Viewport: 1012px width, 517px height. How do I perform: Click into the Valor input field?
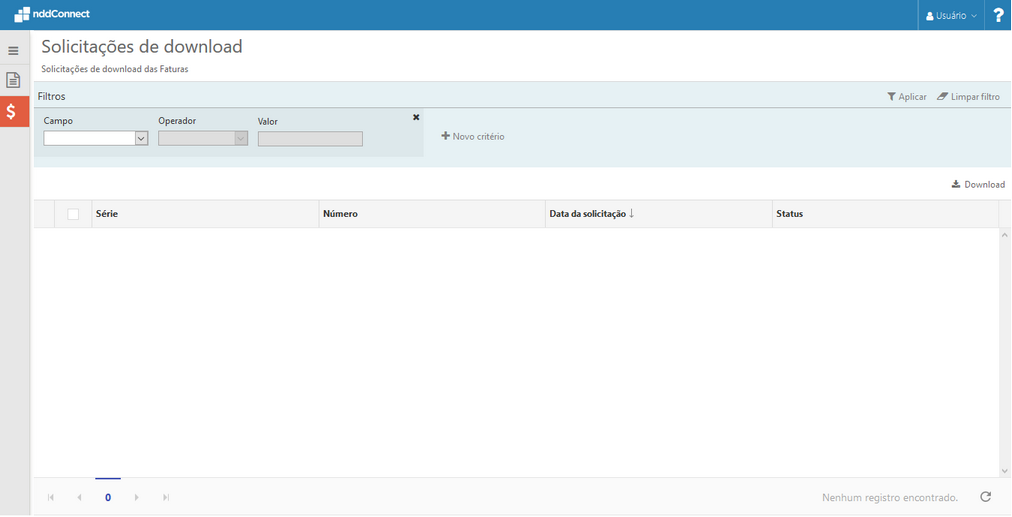[x=310, y=139]
